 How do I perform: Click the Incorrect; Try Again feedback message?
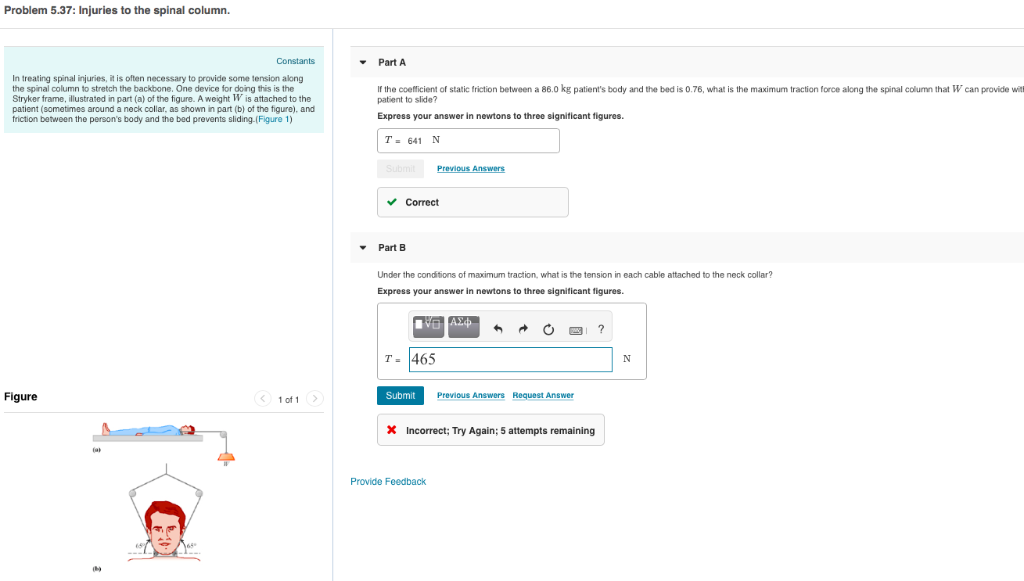491,430
